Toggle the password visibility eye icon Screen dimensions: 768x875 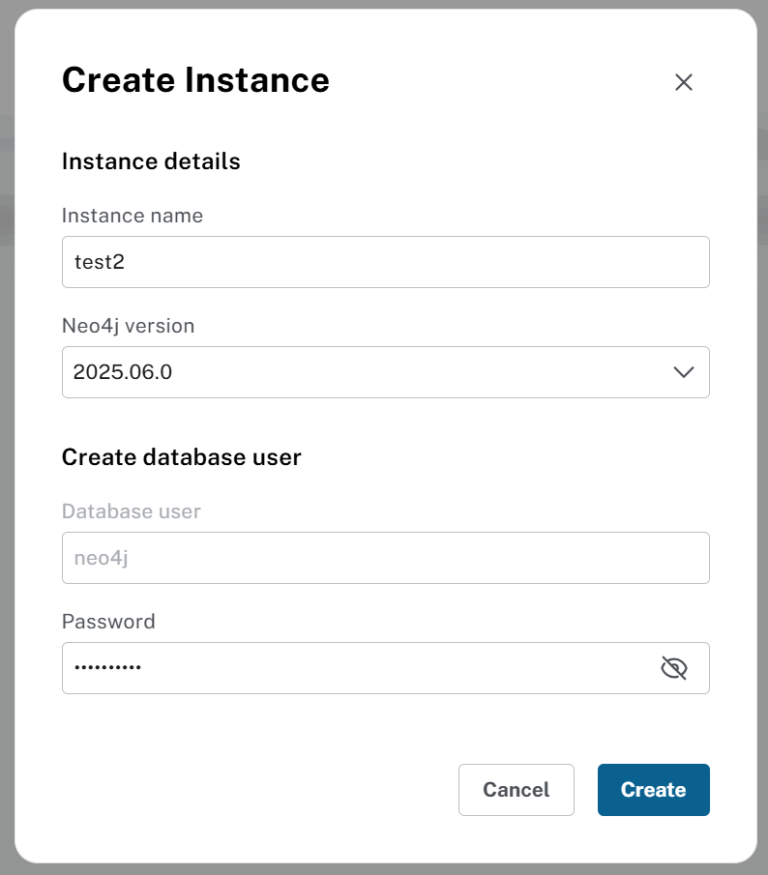pos(675,667)
